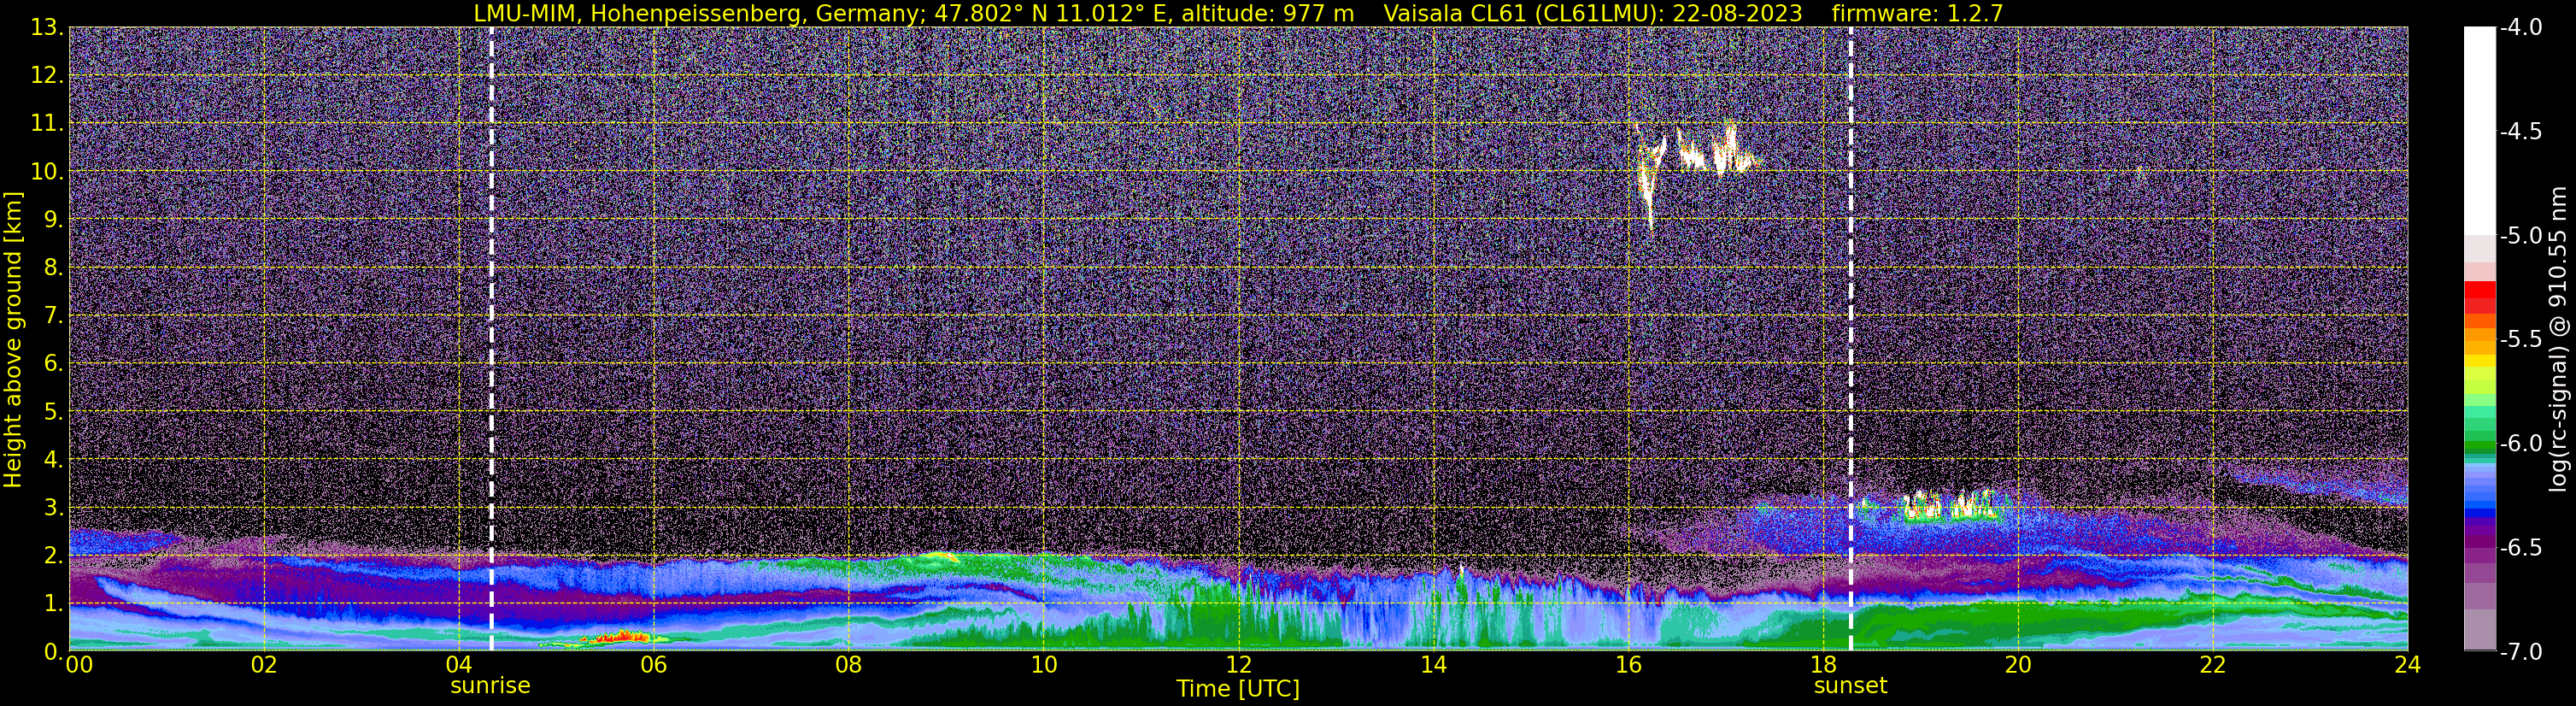Click the white dashed sunrise line

pyautogui.click(x=491, y=339)
